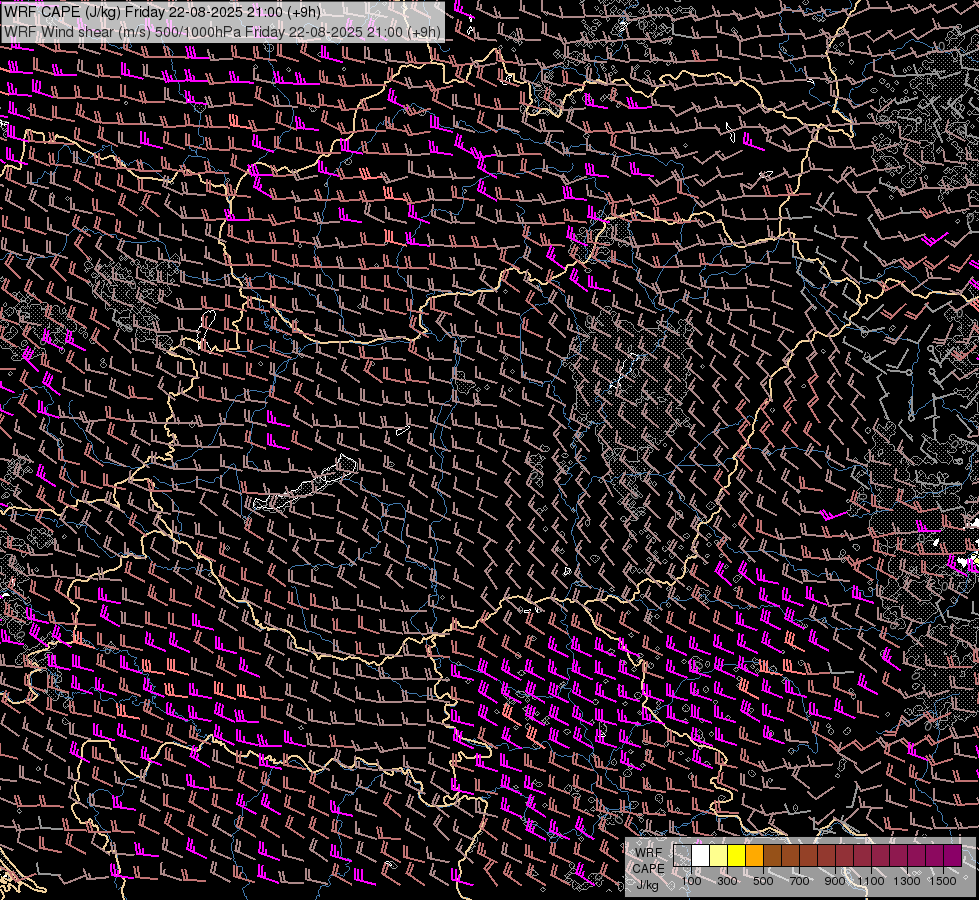Click the 100 legend value
The height and width of the screenshot is (900, 979).
click(691, 881)
